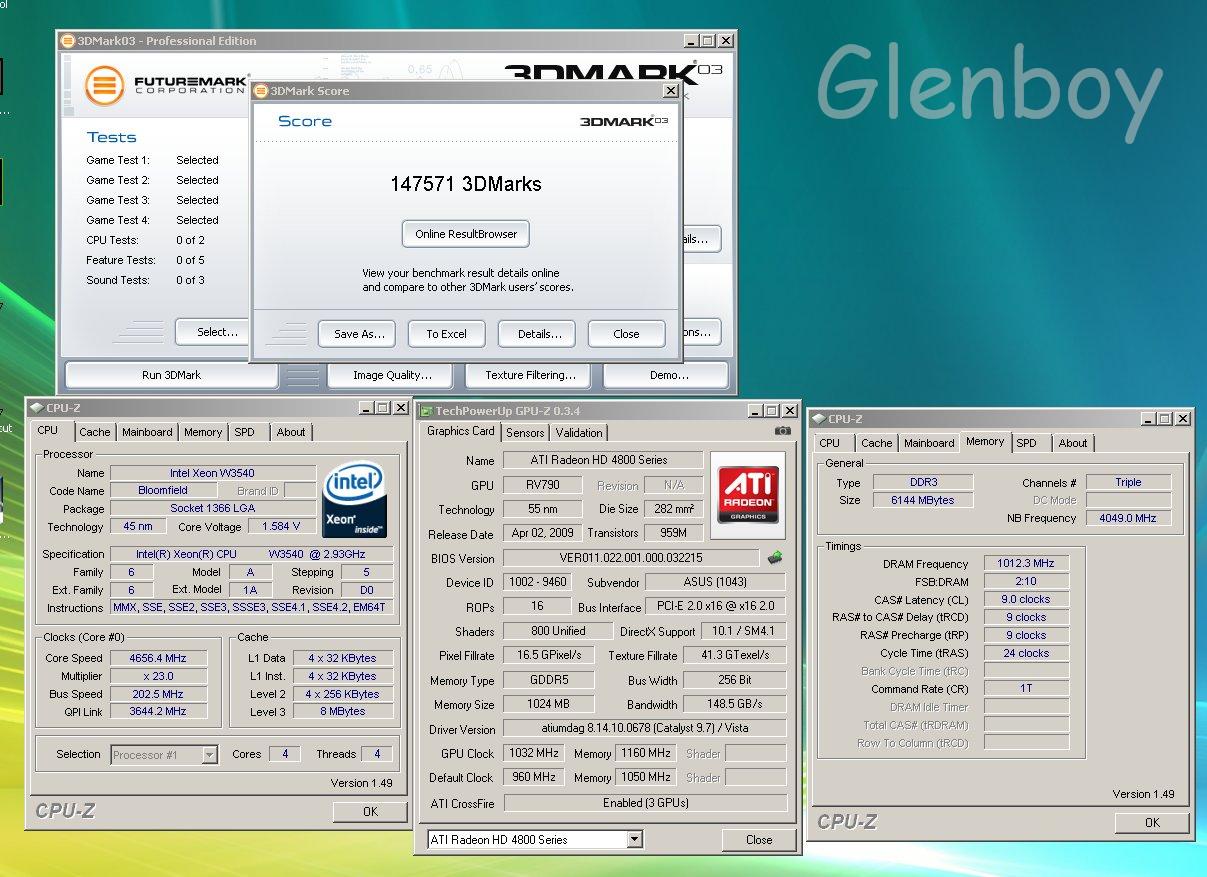Image resolution: width=1207 pixels, height=877 pixels.
Task: Click the GPU-Z title bar icon
Action: click(x=426, y=411)
